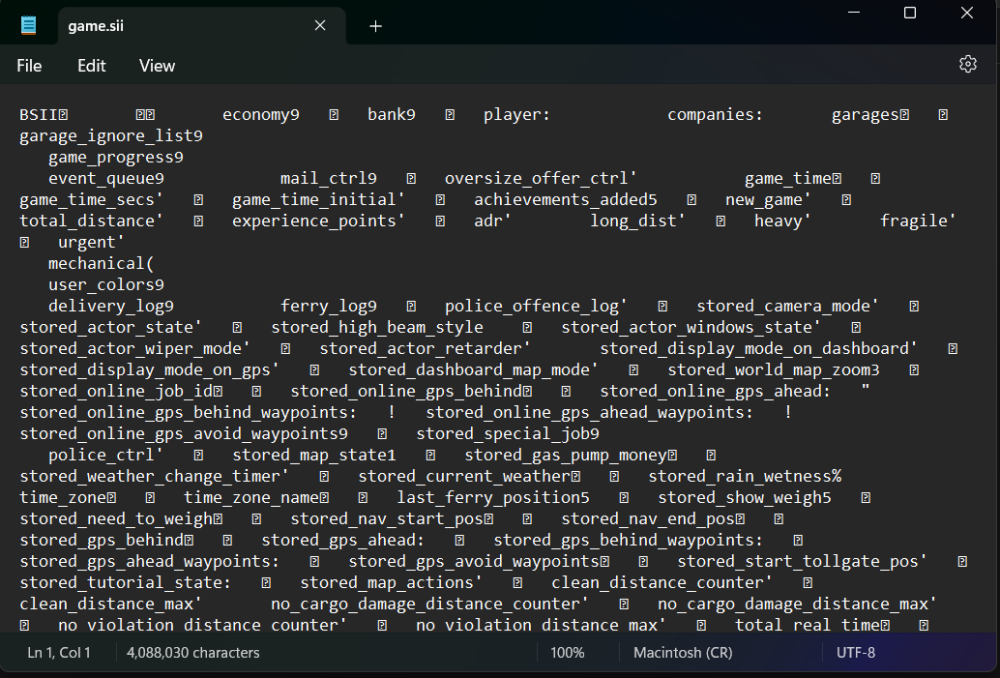
Task: Open the Edit menu
Action: 91,66
